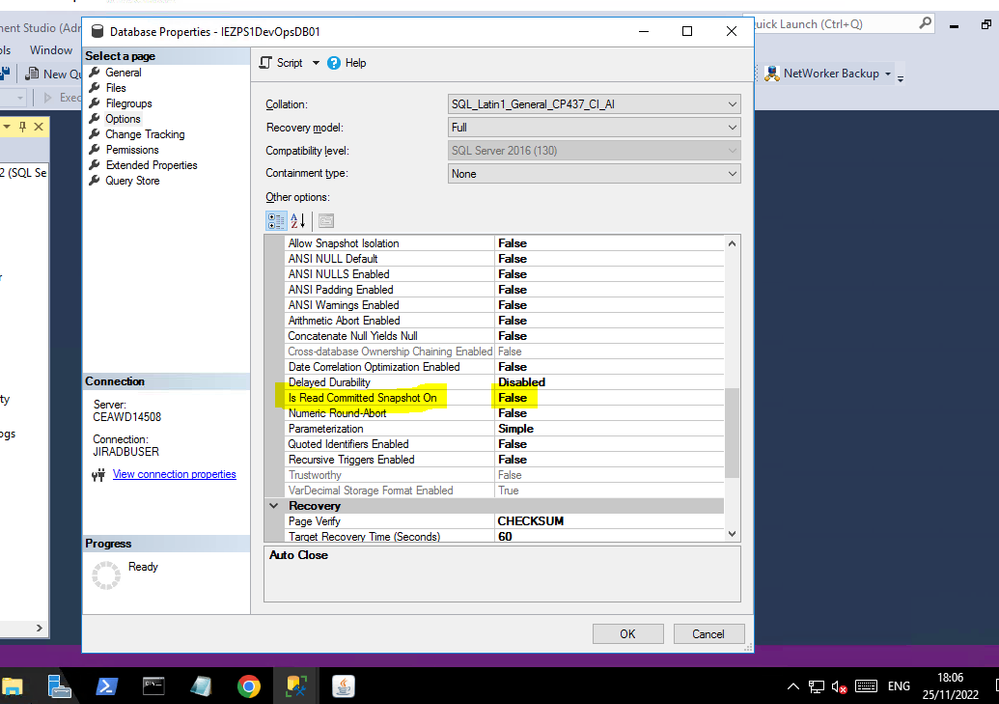999x704 pixels.
Task: Select Recursive Triggers Enabled row
Action: 504,459
